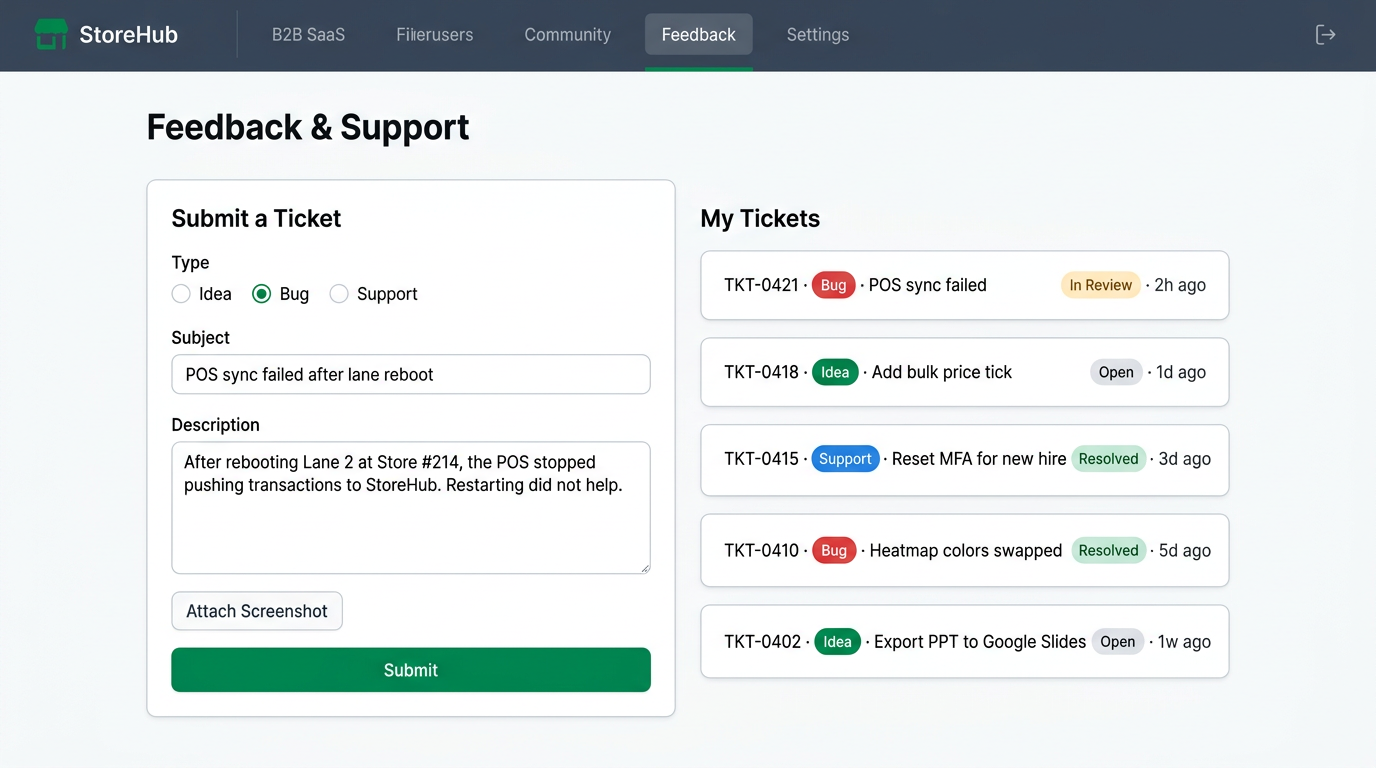Viewport: 1376px width, 768px height.
Task: Open ticket TKT-0410 Heatmap colors swapped
Action: (965, 550)
